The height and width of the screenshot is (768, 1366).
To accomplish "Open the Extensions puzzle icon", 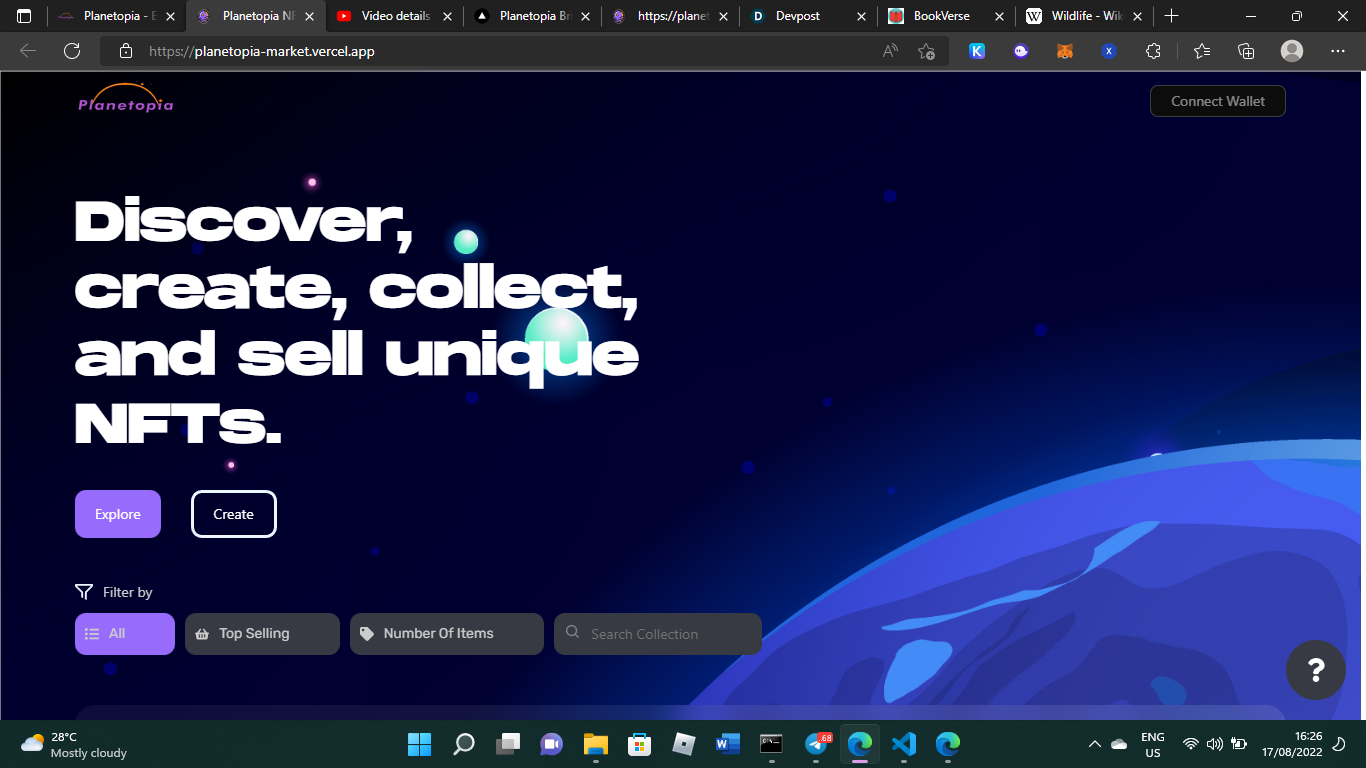I will click(x=1153, y=51).
